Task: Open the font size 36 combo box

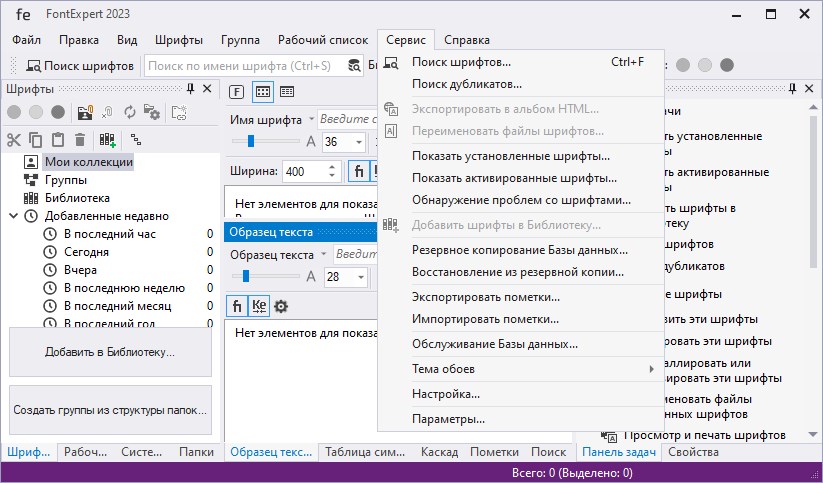Action: pos(344,142)
